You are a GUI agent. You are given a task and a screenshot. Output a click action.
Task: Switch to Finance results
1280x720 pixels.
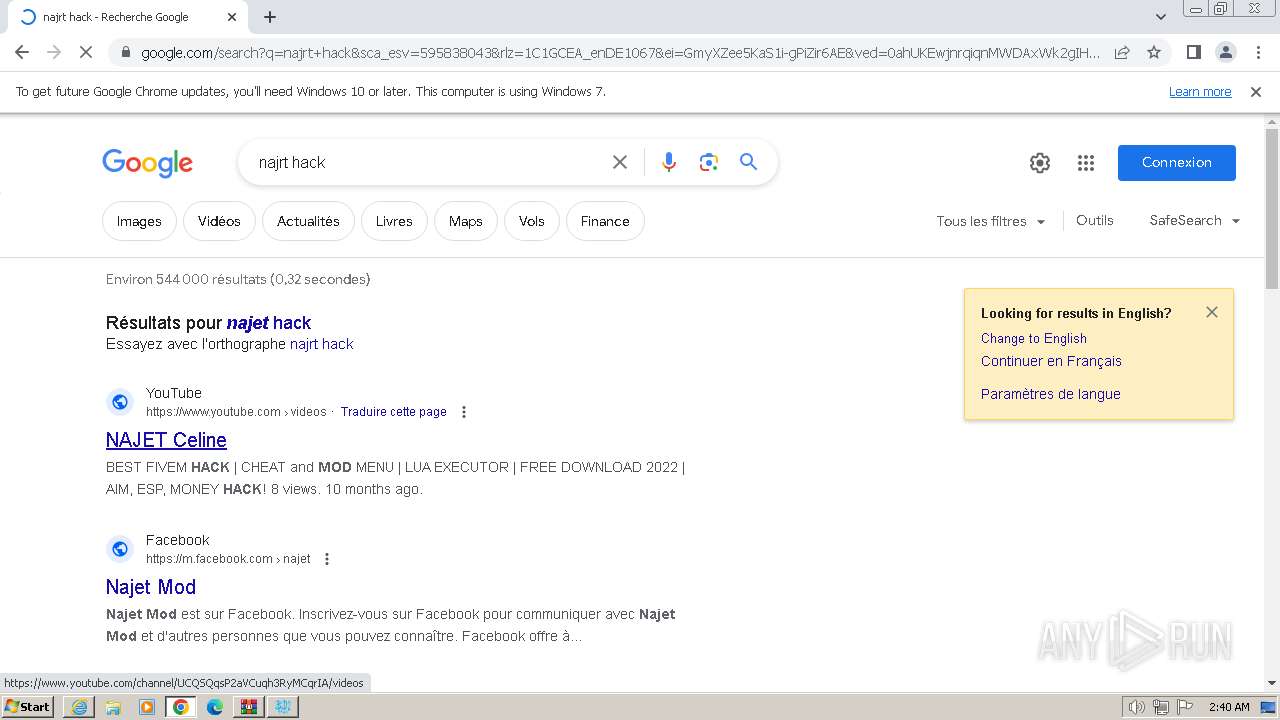[605, 221]
